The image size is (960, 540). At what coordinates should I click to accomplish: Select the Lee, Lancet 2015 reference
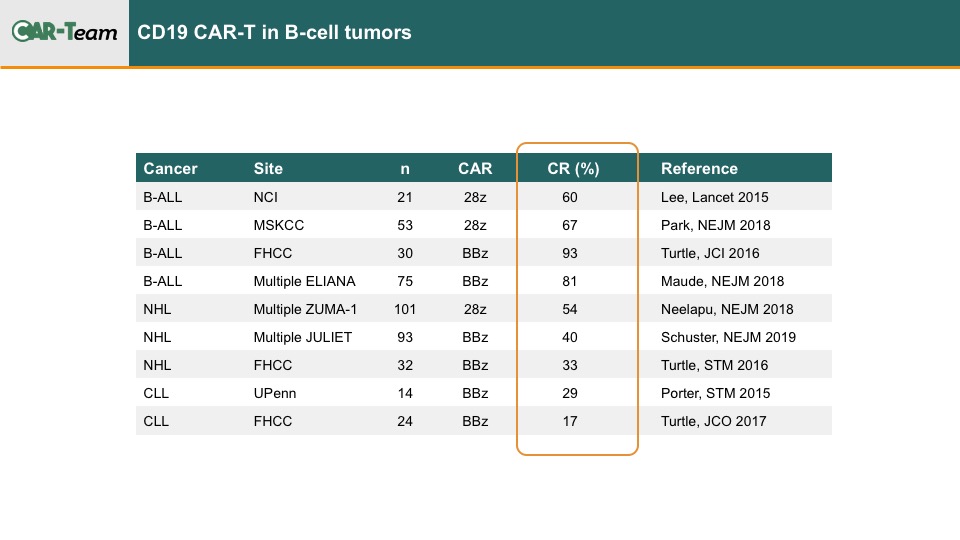tap(714, 197)
